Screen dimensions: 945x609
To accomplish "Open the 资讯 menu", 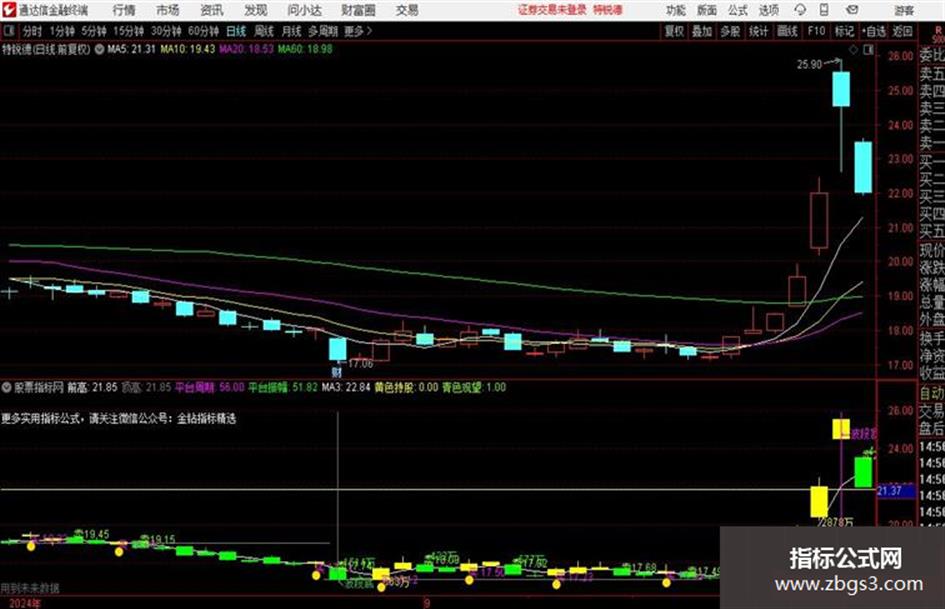I will [212, 10].
